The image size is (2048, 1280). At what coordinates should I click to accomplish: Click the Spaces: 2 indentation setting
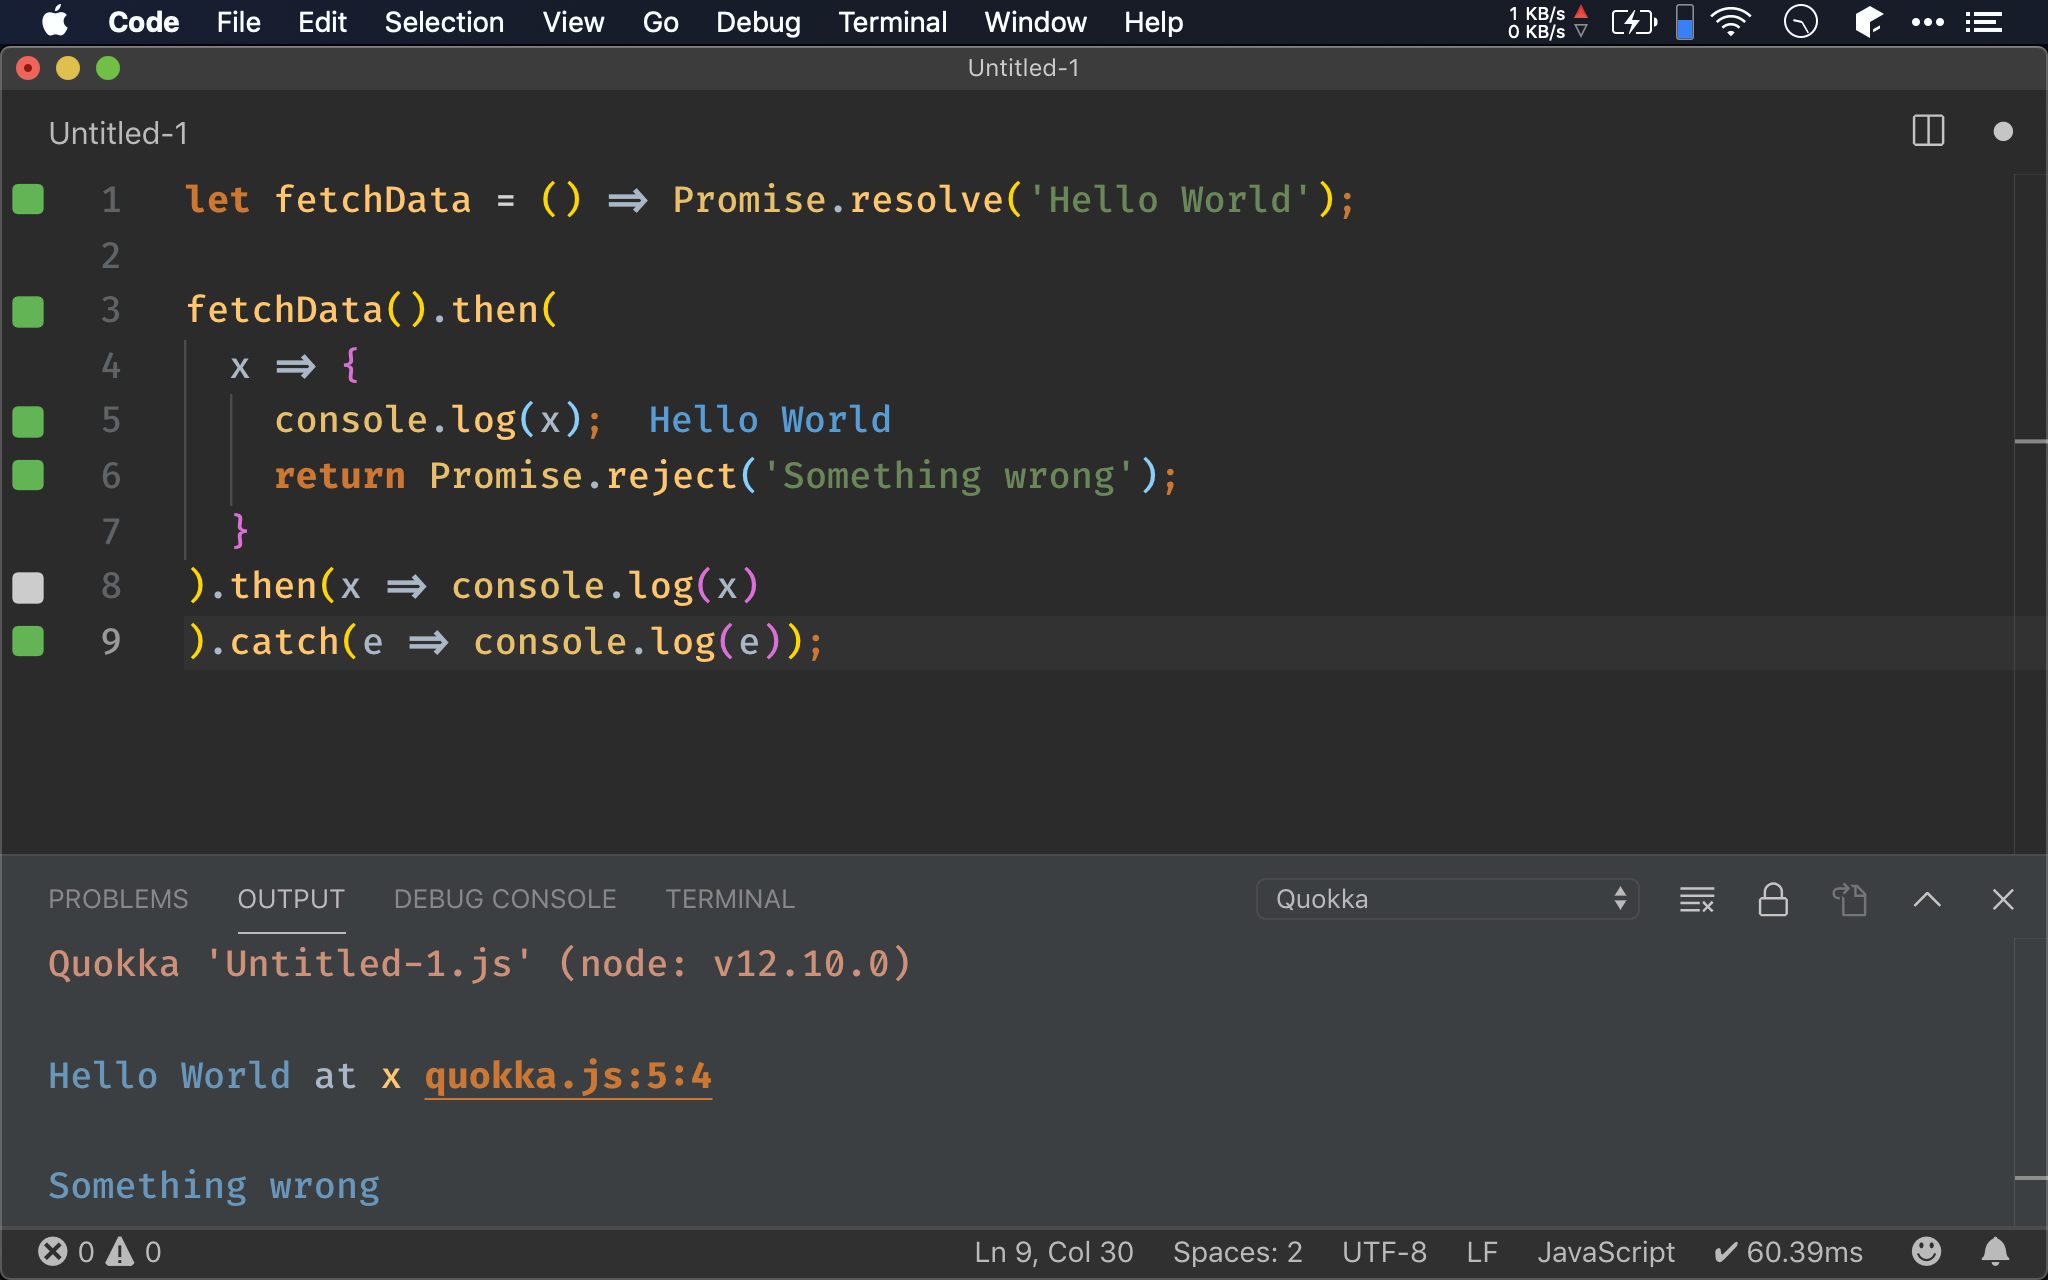coord(1237,1252)
